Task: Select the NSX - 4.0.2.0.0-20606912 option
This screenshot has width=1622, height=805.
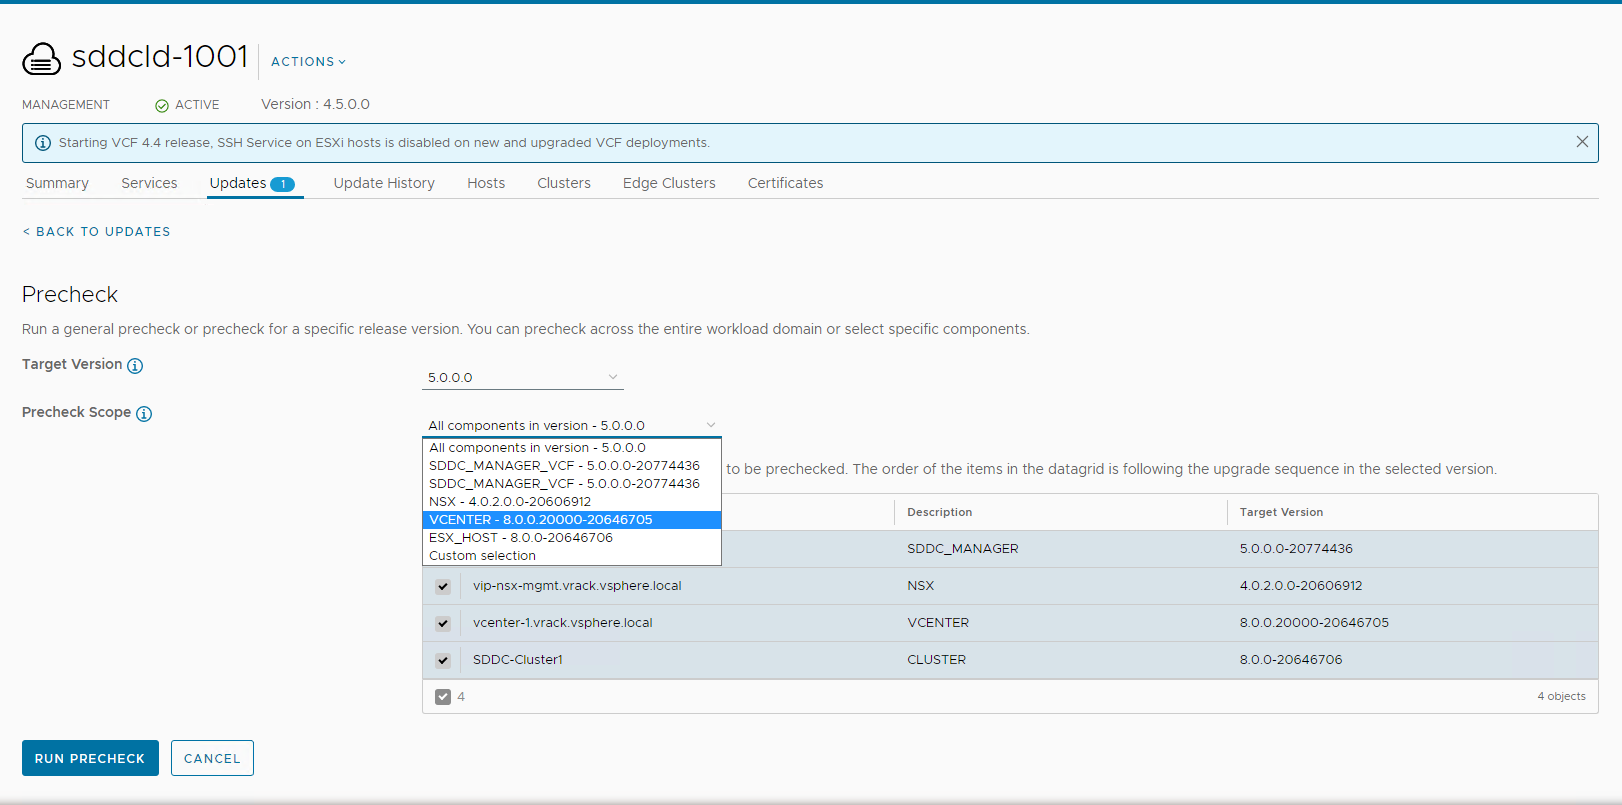Action: pos(572,502)
